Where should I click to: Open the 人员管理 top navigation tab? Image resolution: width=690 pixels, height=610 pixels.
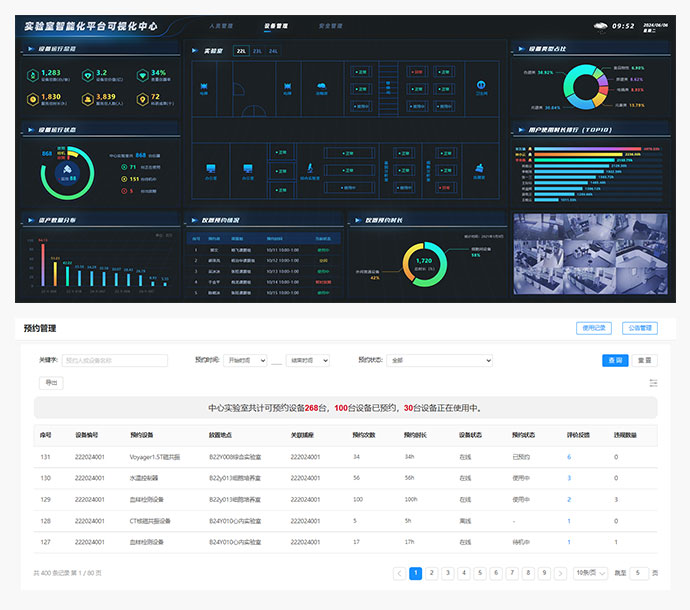pos(222,26)
